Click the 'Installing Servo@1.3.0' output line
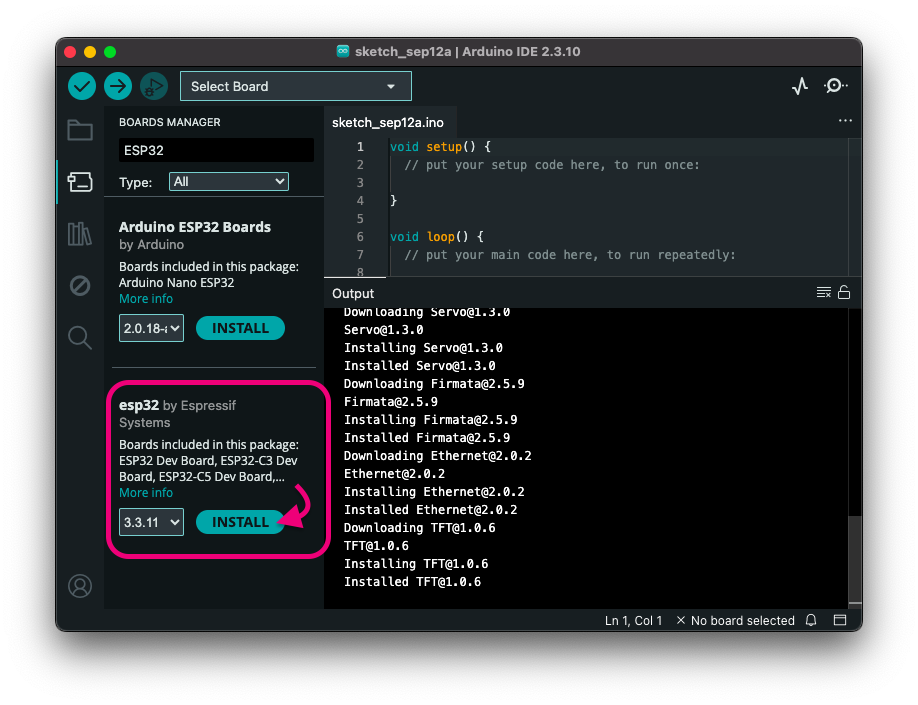 pyautogui.click(x=423, y=347)
